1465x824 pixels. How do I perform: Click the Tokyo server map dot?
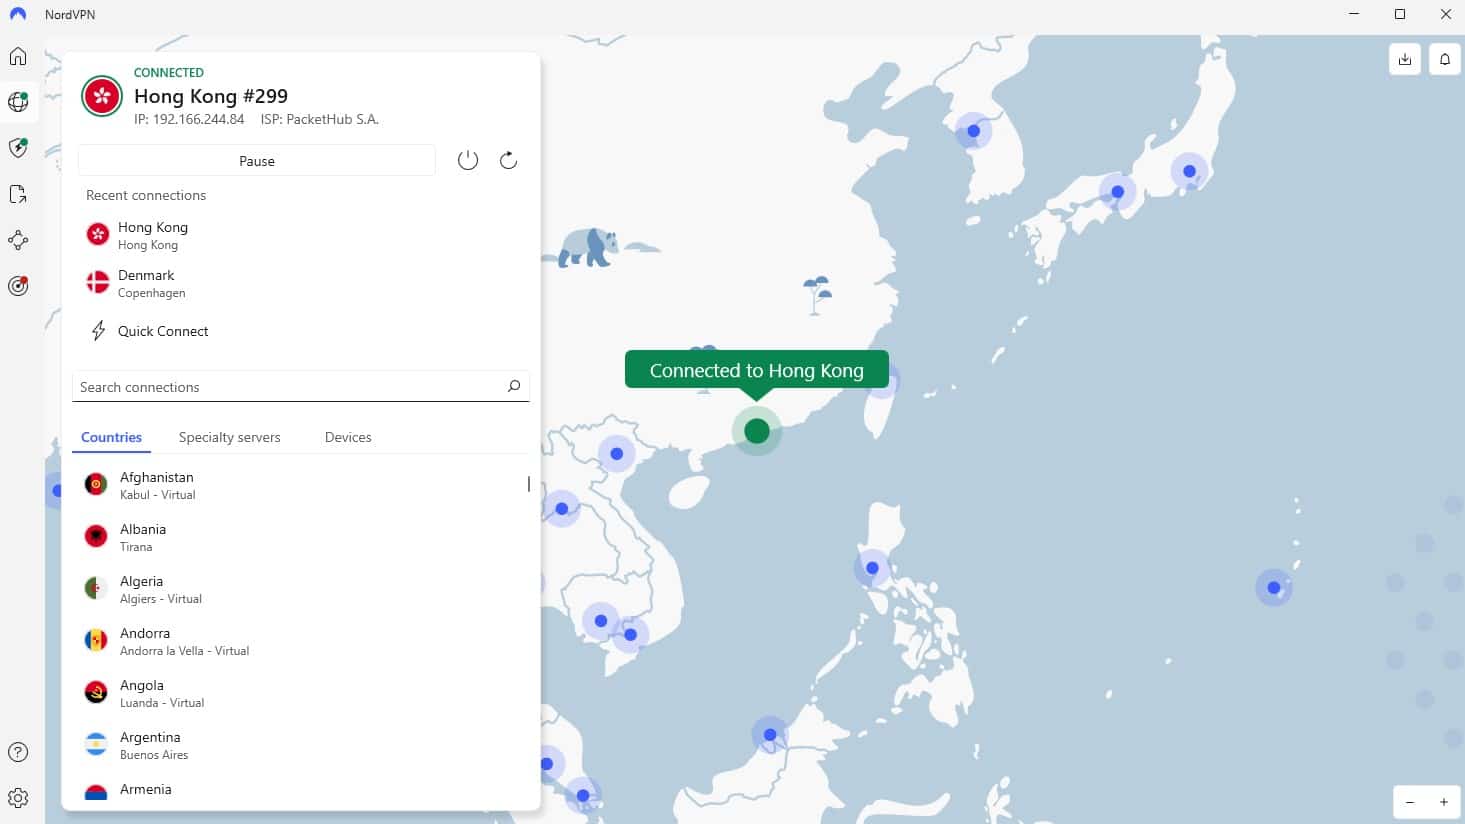pos(1189,171)
